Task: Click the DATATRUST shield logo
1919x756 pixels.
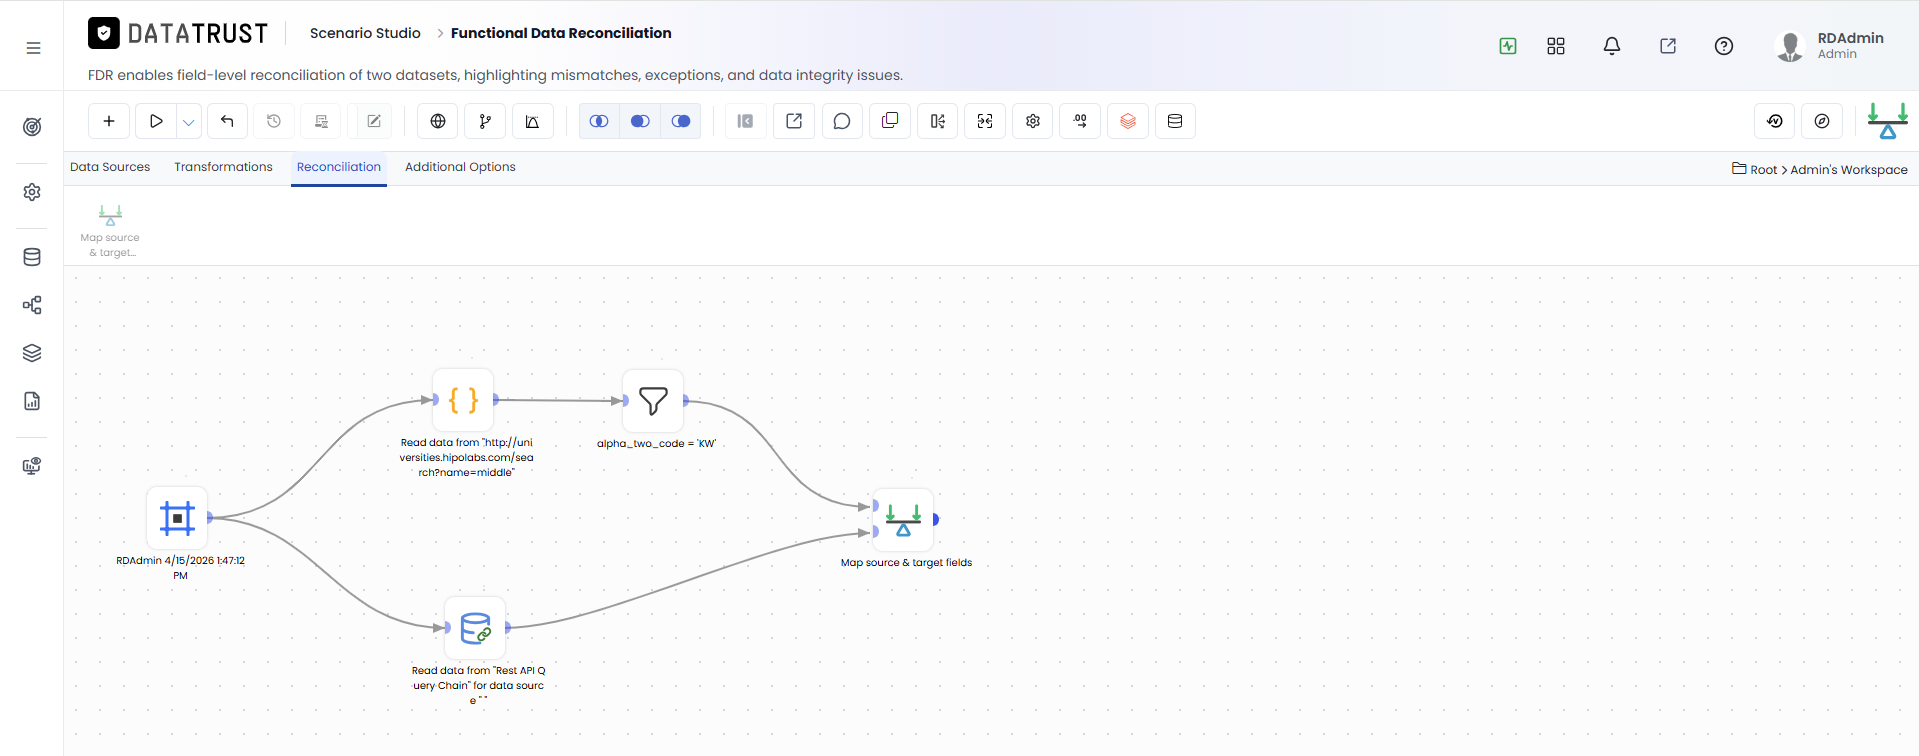Action: [104, 33]
